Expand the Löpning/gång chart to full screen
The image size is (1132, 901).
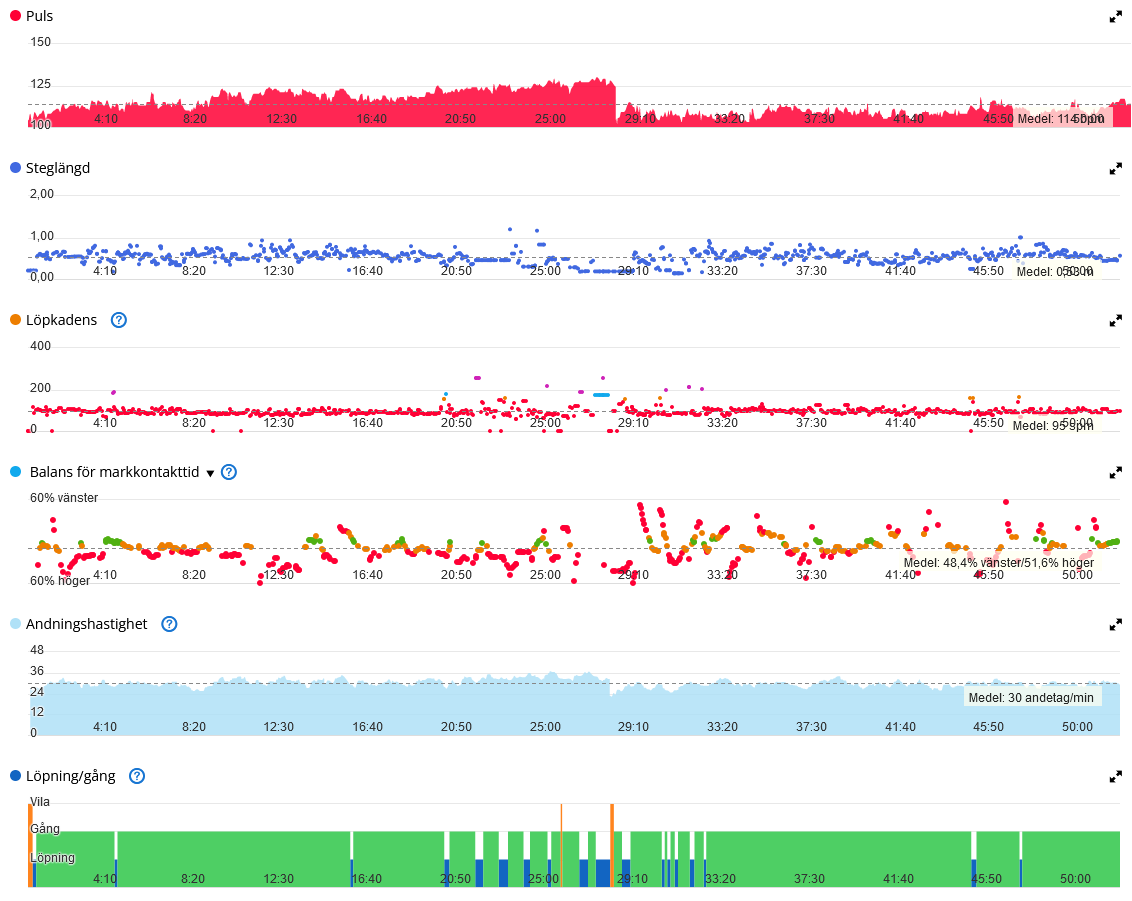pyautogui.click(x=1115, y=777)
